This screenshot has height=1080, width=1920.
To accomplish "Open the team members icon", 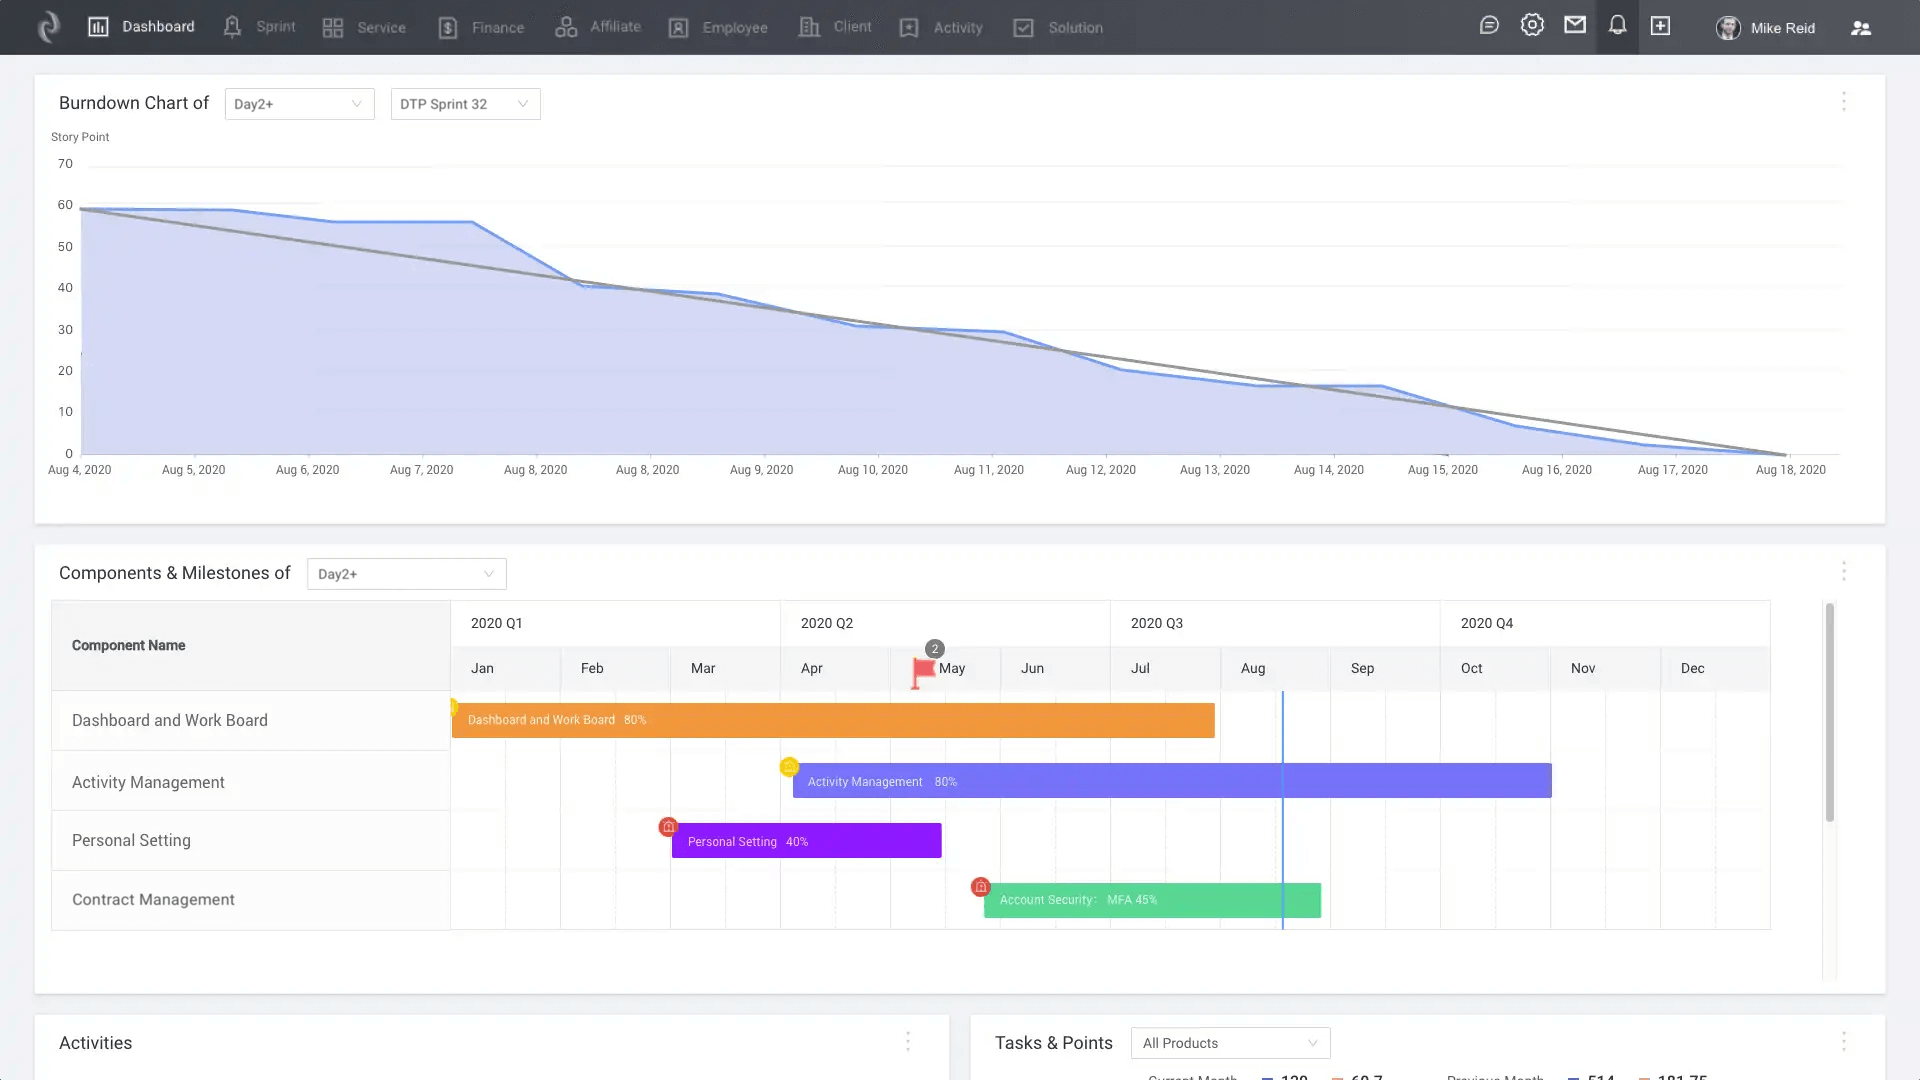I will (1860, 28).
